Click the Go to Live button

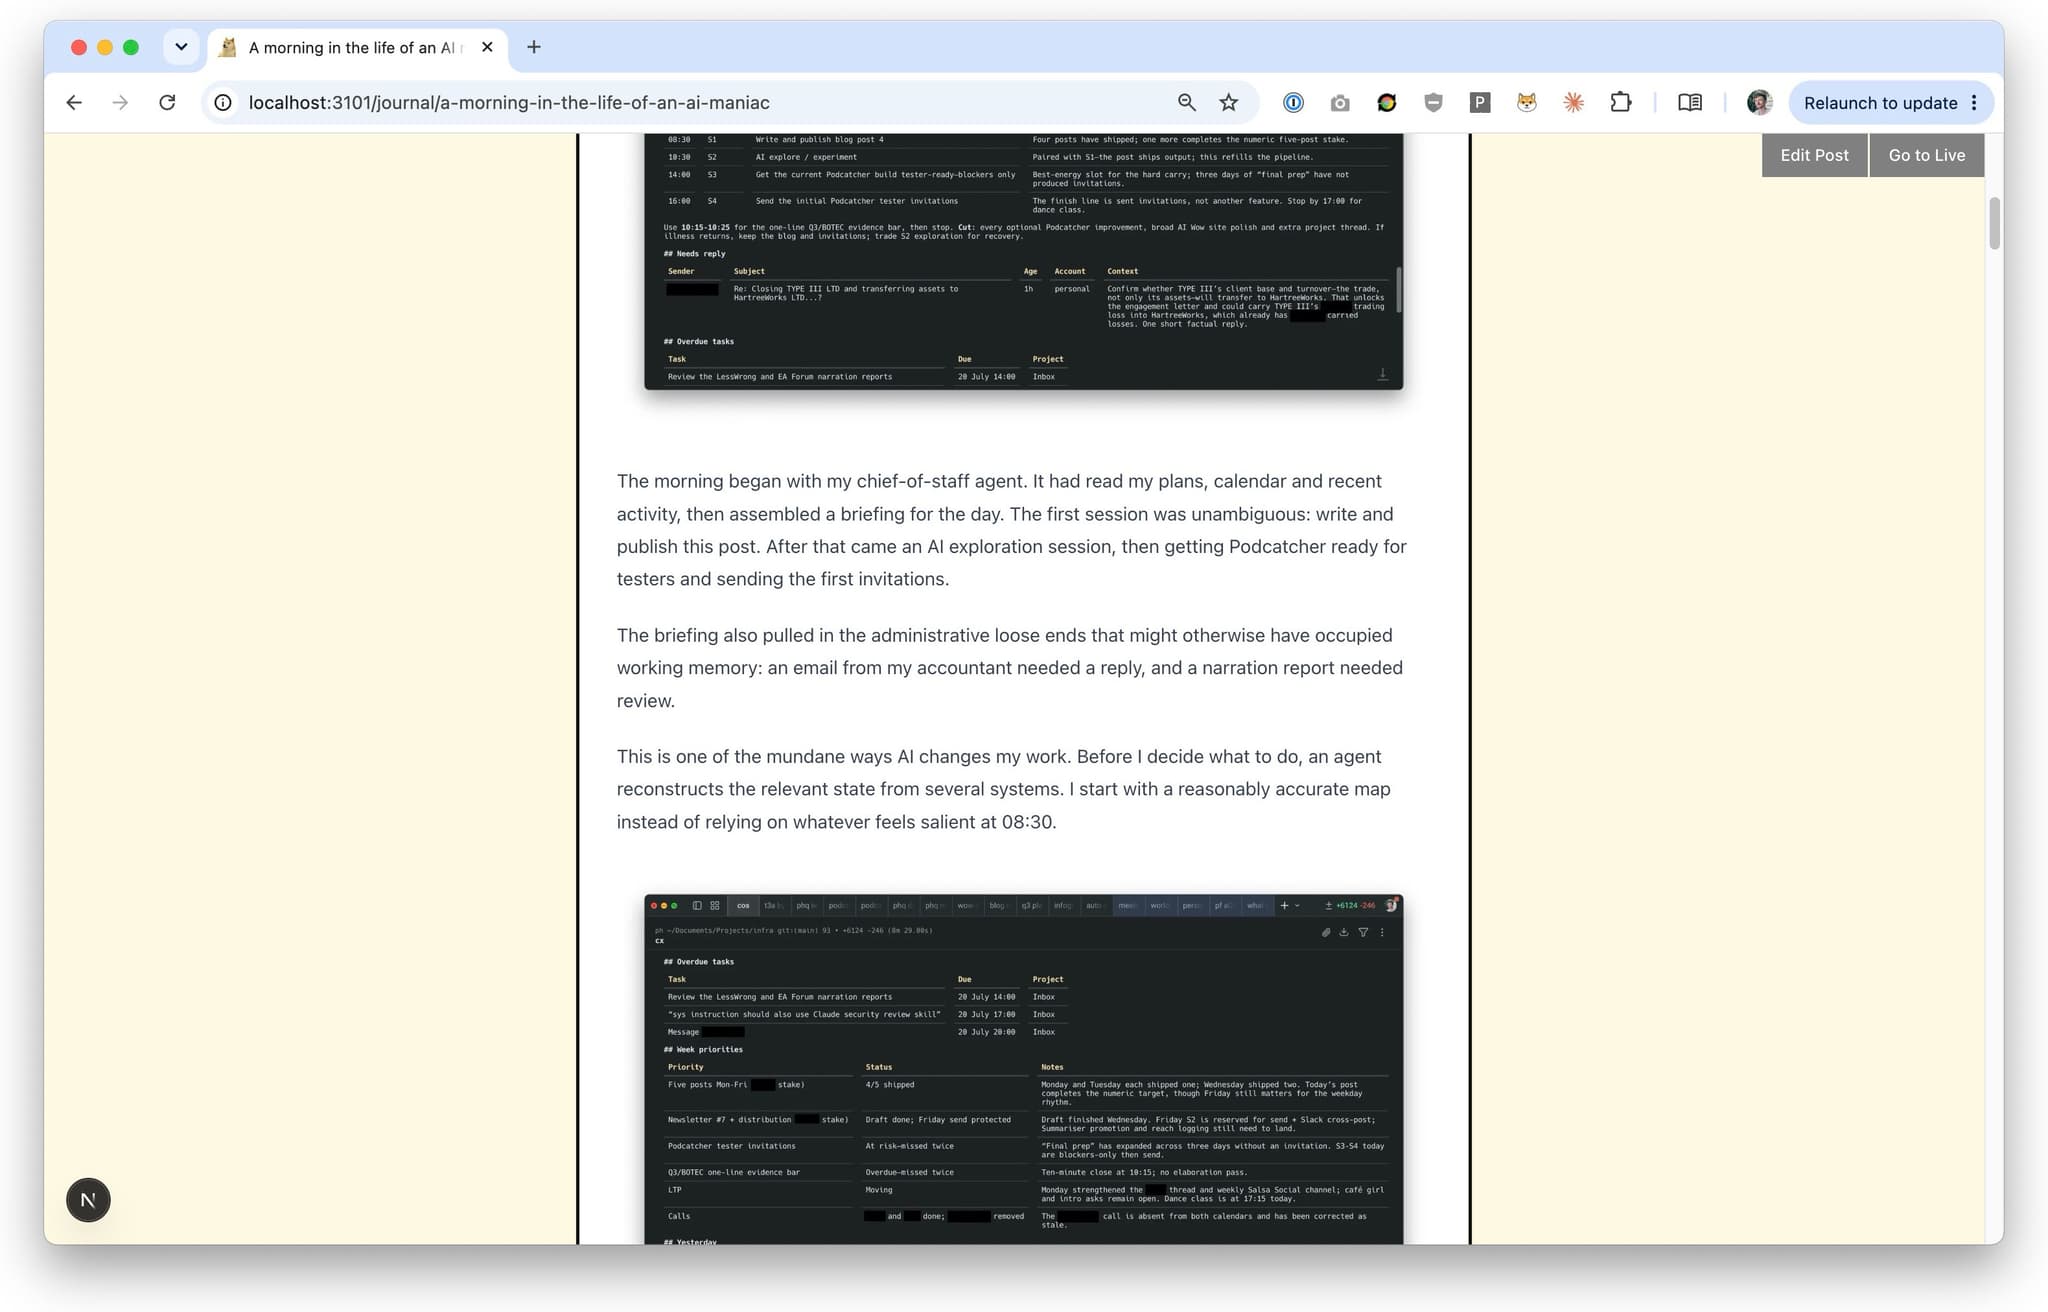[x=1926, y=155]
